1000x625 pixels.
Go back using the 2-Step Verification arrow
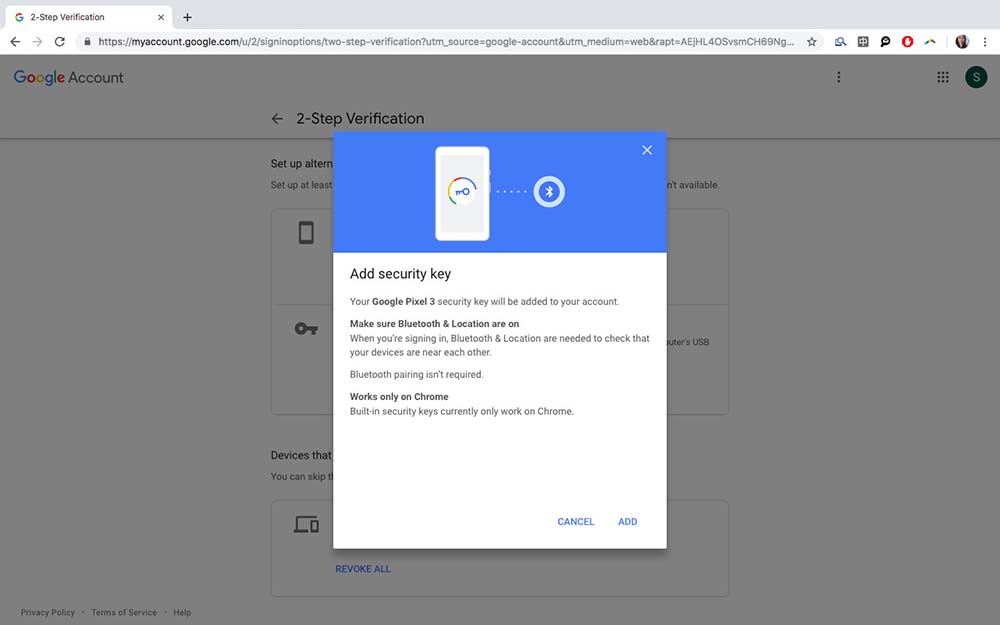coord(277,119)
